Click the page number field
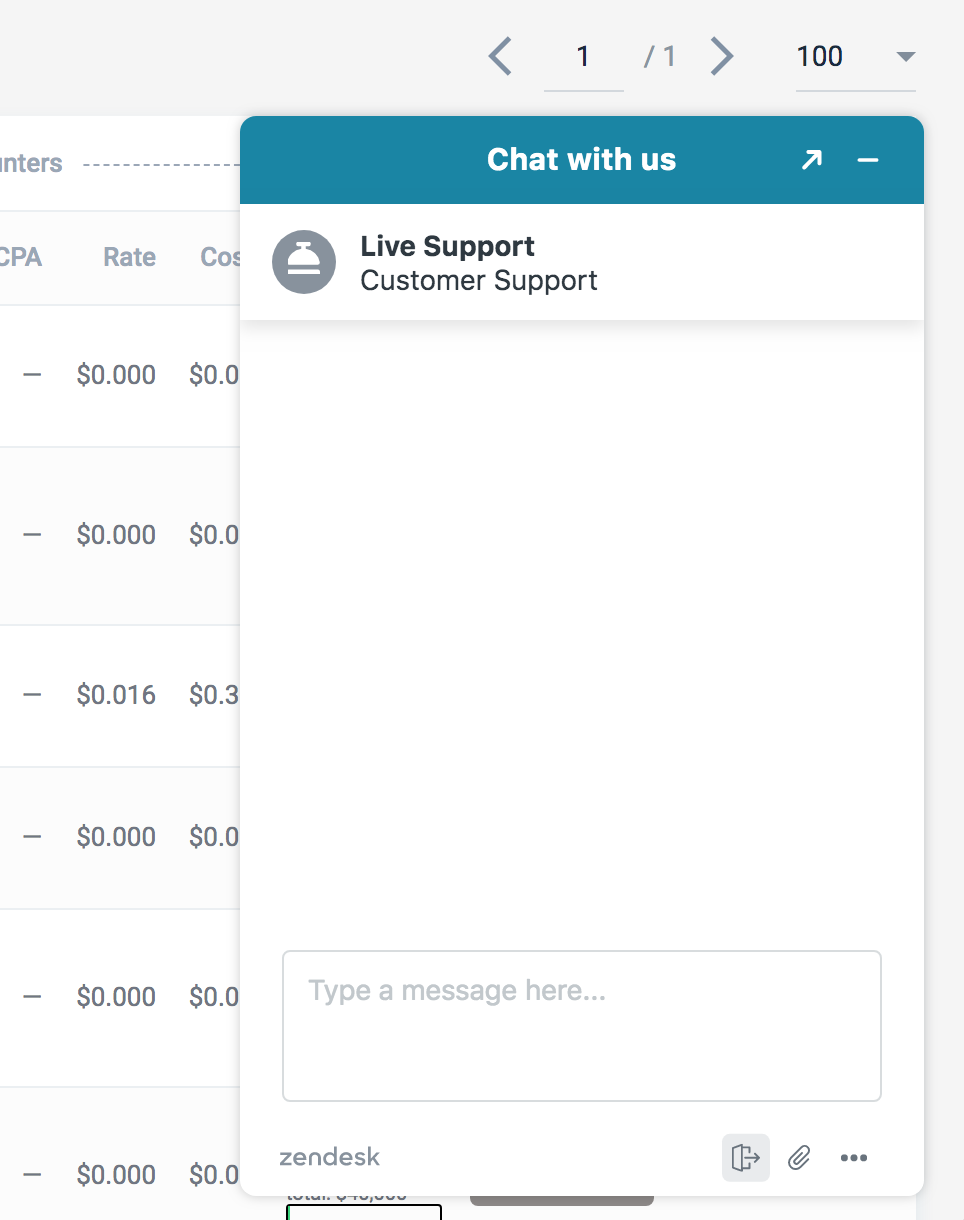 [x=584, y=57]
